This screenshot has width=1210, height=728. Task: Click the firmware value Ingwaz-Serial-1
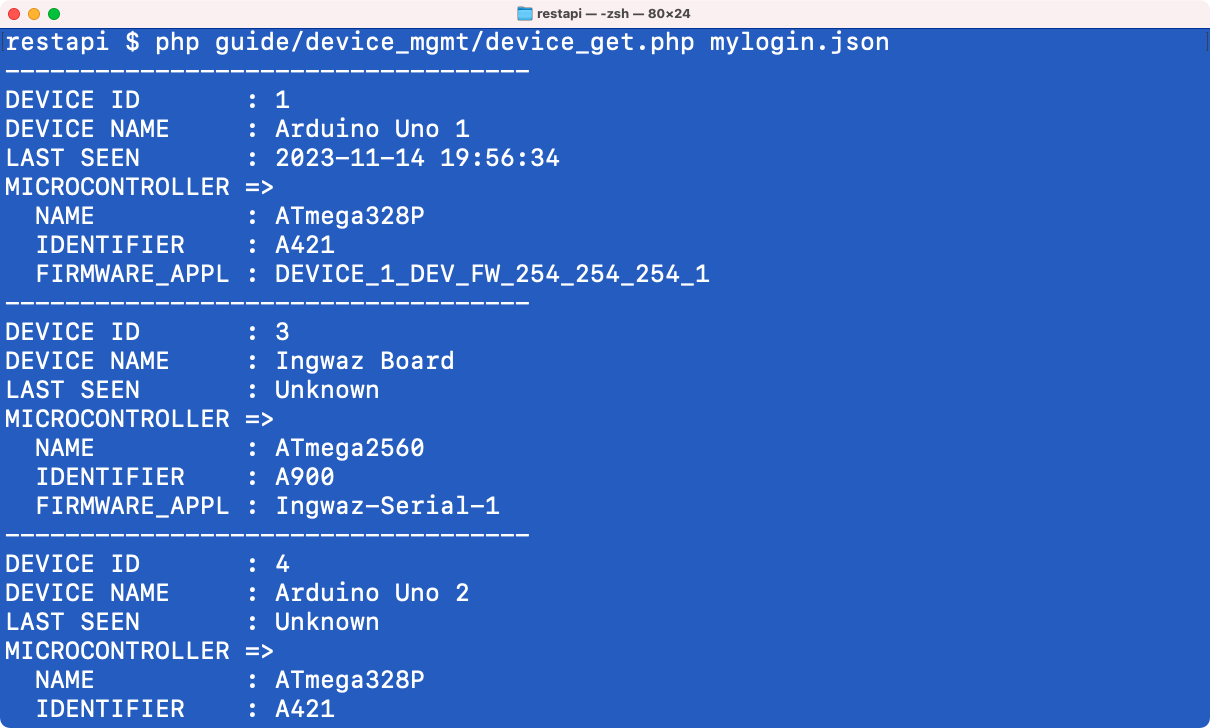tap(387, 506)
